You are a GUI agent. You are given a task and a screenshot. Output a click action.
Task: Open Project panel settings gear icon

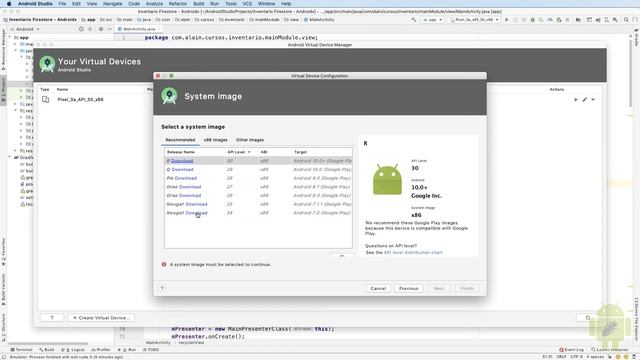pyautogui.click(x=101, y=29)
